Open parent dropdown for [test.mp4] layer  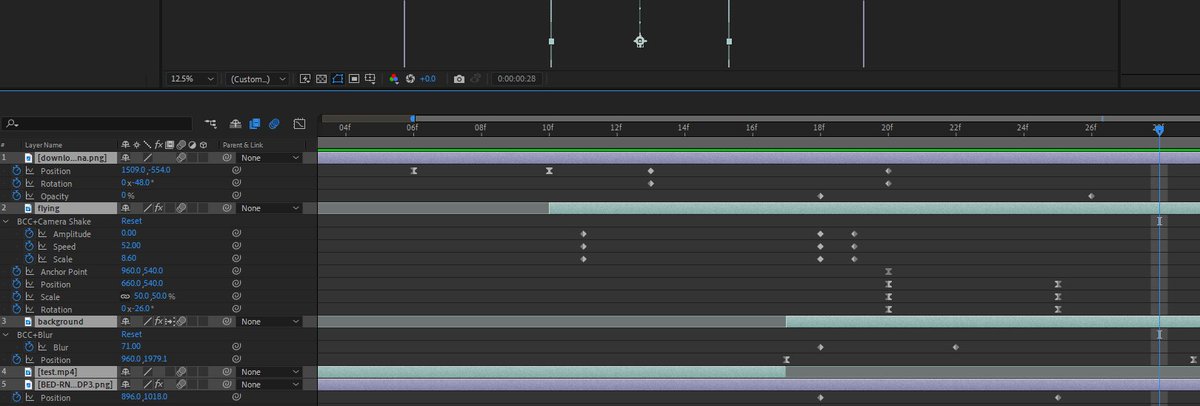point(270,372)
